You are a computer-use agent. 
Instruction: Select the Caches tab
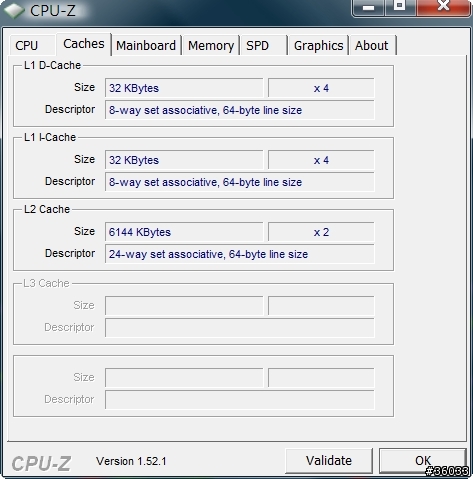[84, 44]
